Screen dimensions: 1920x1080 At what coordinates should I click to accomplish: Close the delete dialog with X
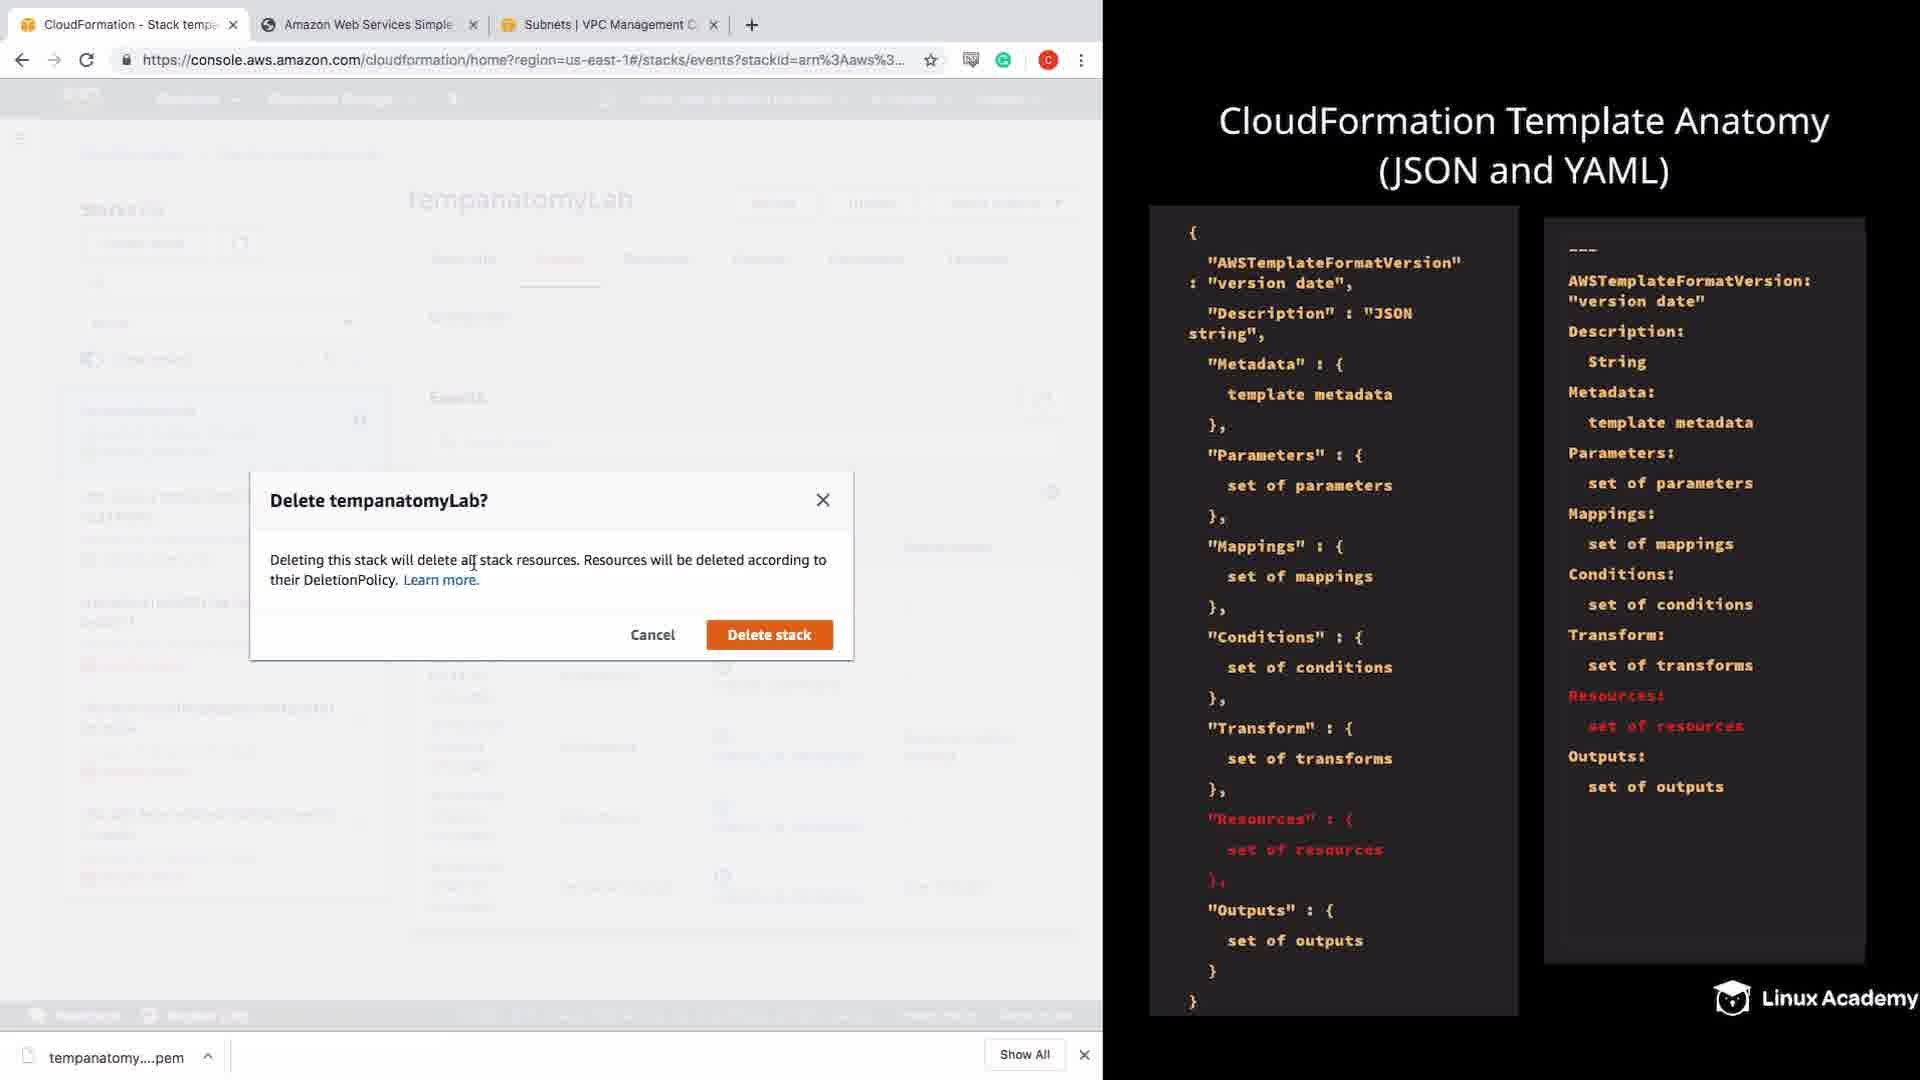823,500
